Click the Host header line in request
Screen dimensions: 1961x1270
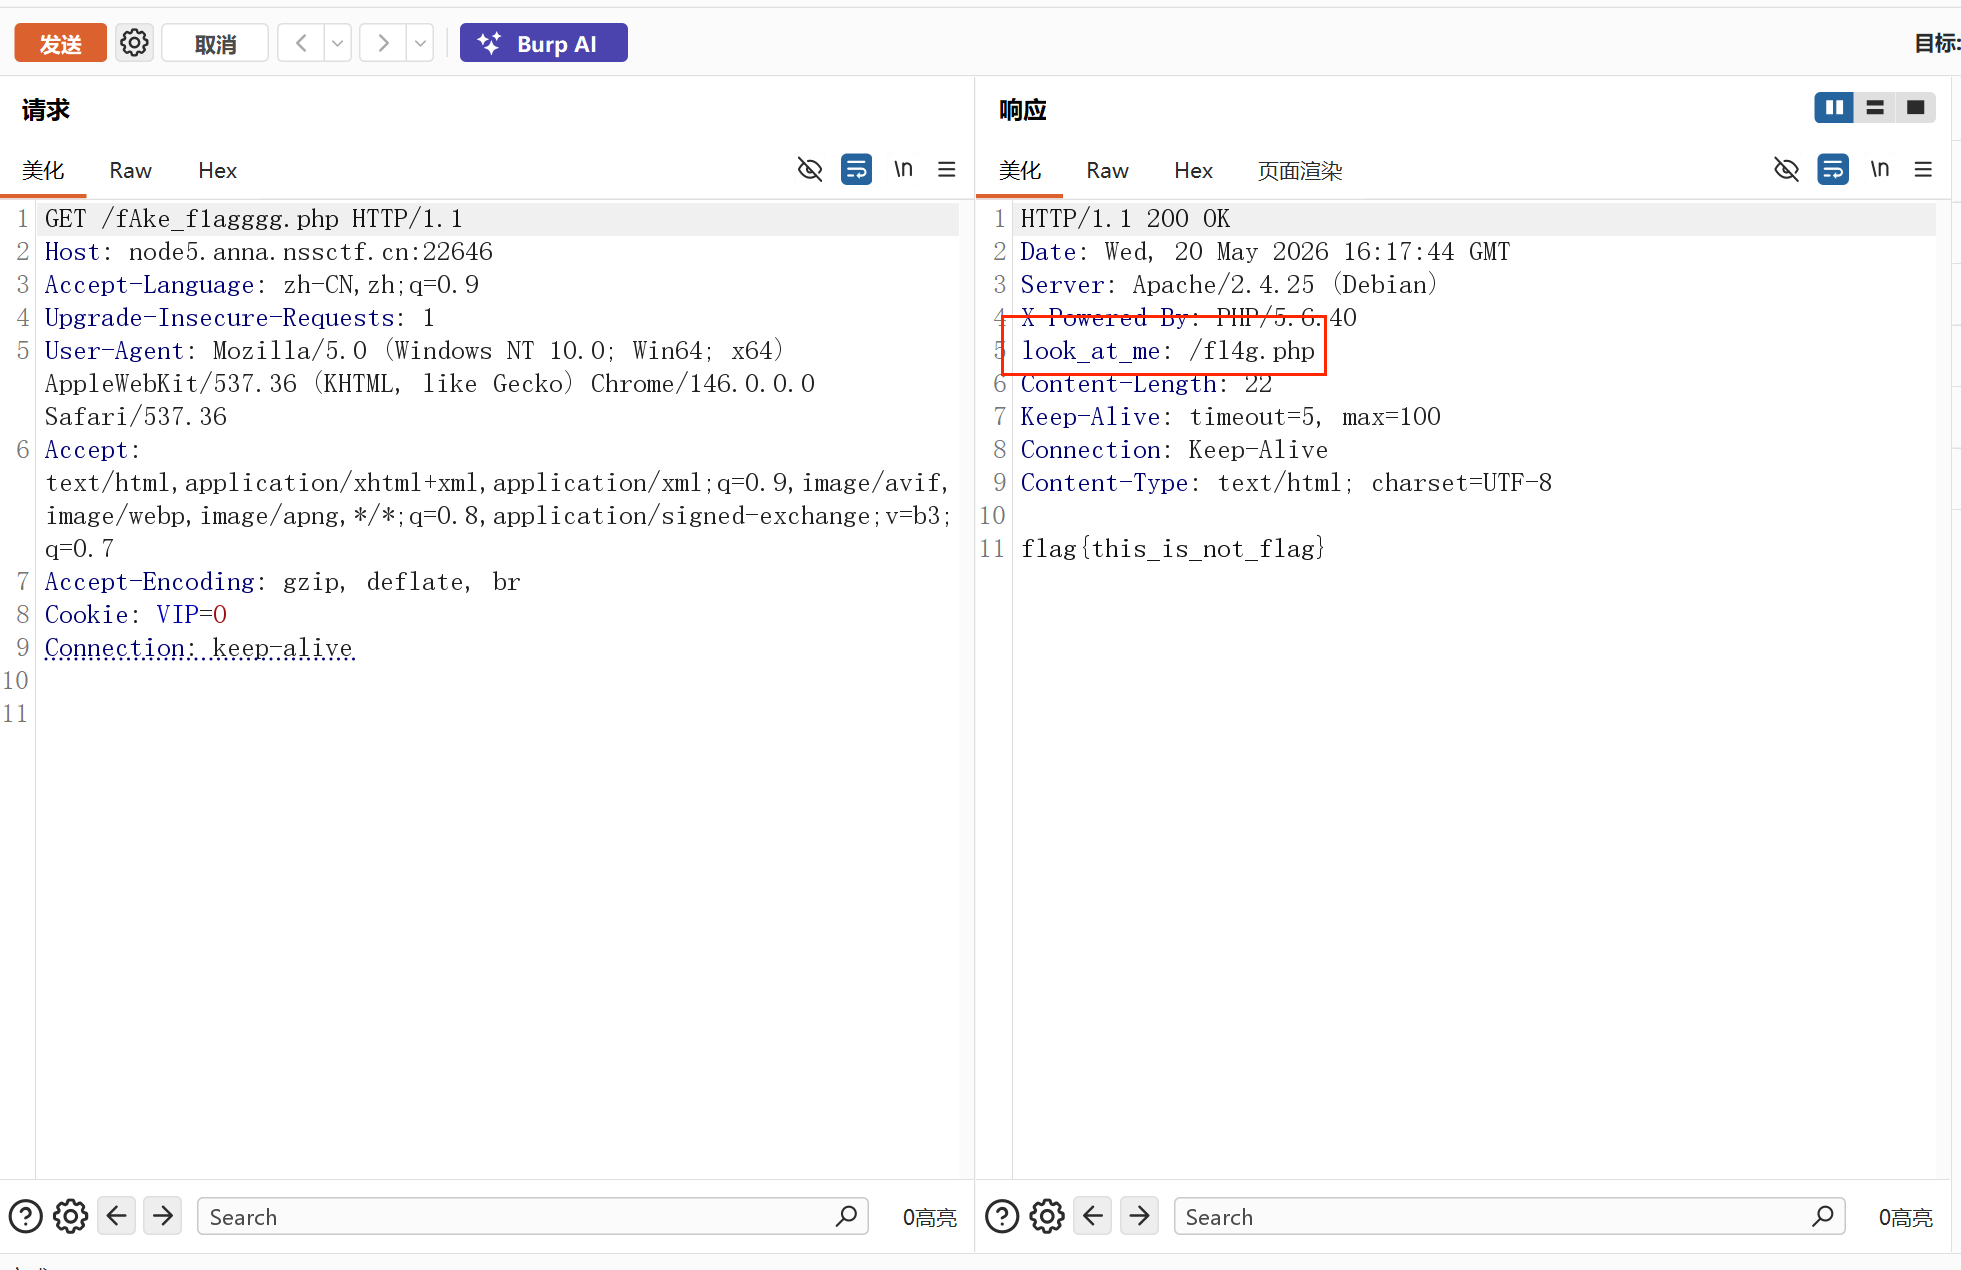coord(269,252)
